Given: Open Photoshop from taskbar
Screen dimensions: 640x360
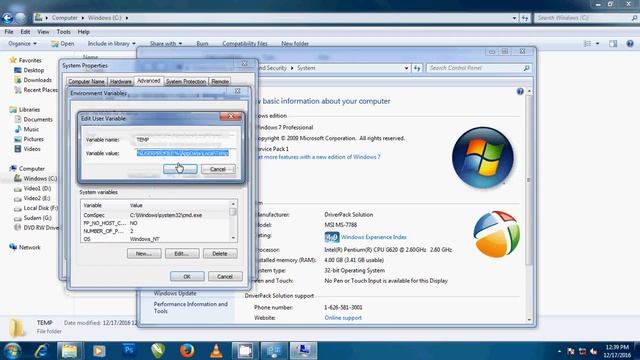Looking at the screenshot, I should (x=128, y=351).
